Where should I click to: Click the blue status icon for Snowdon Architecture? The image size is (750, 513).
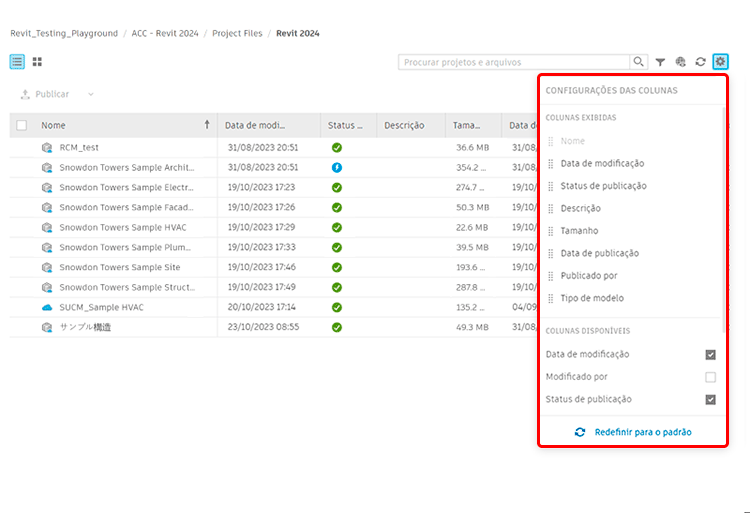click(337, 167)
